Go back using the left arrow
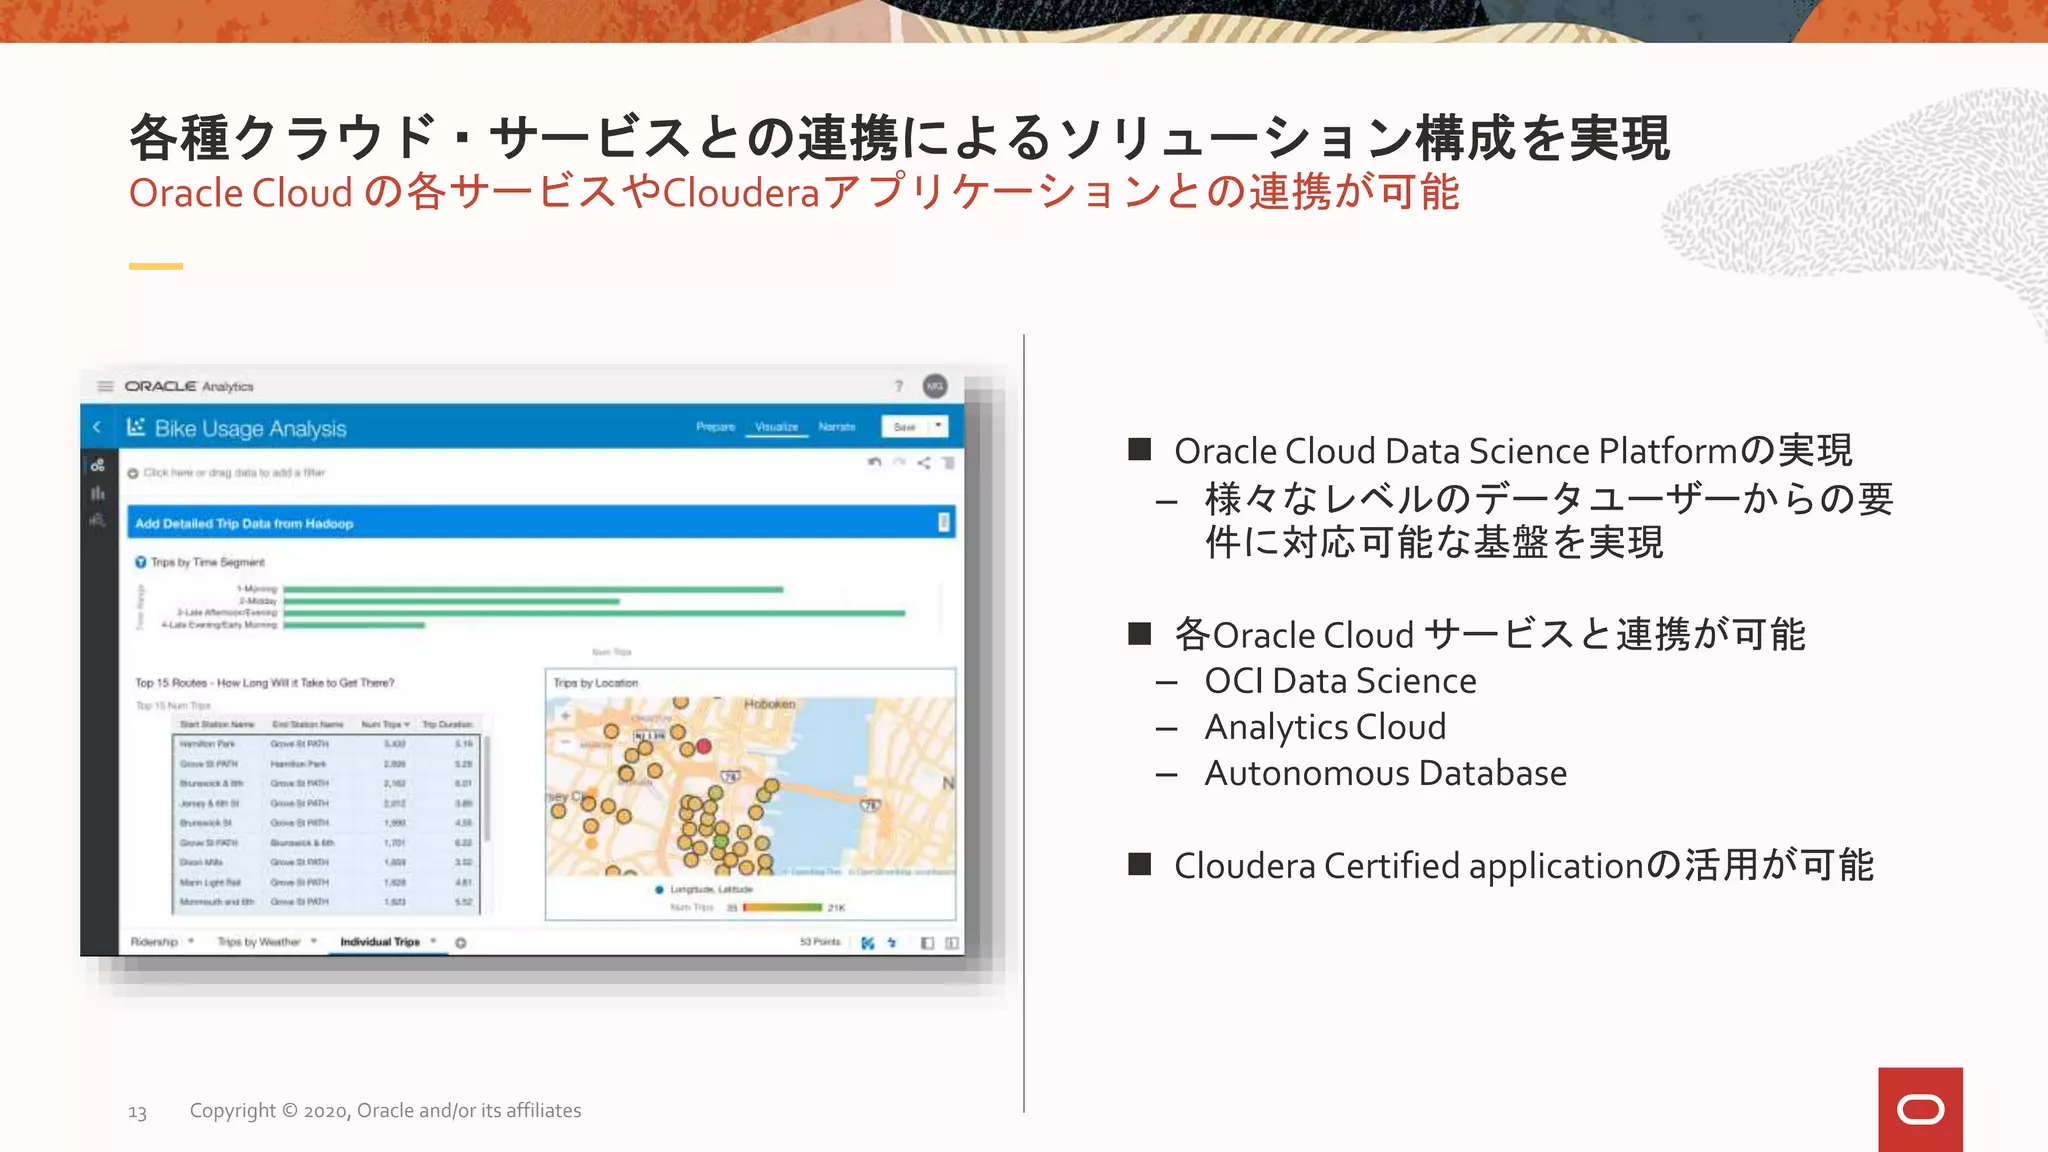 click(x=97, y=427)
